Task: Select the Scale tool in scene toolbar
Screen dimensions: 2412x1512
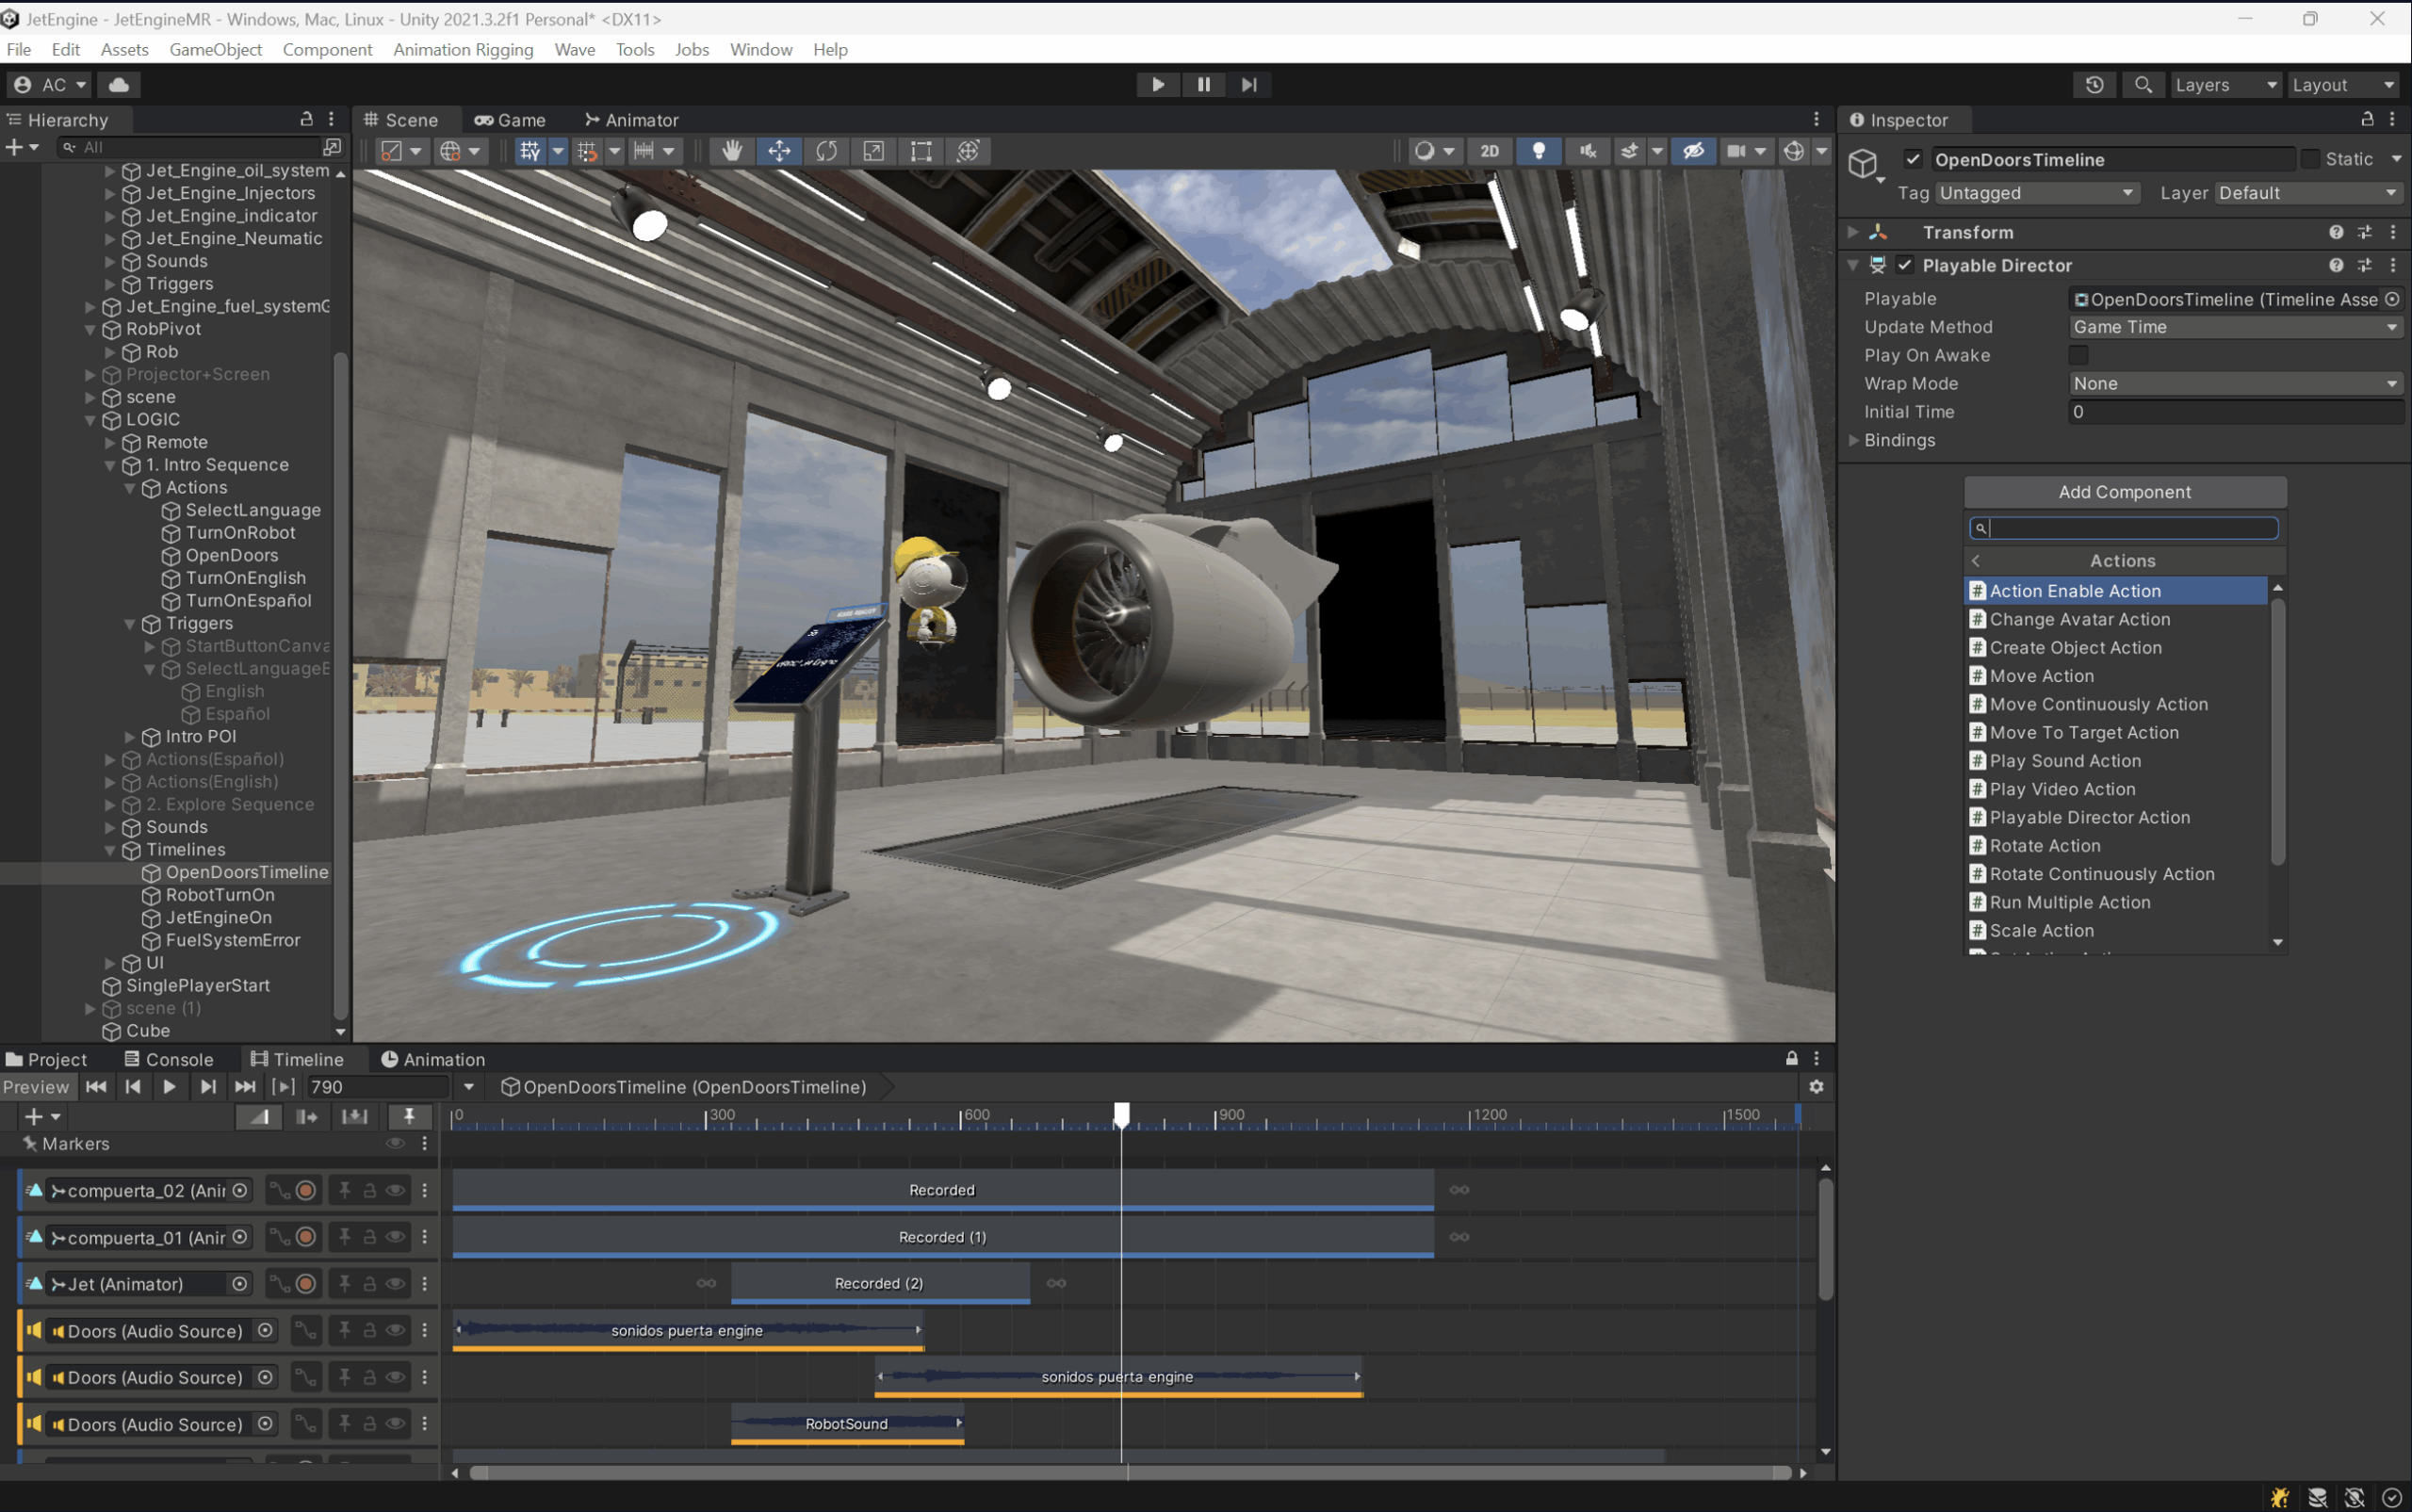Action: point(873,151)
